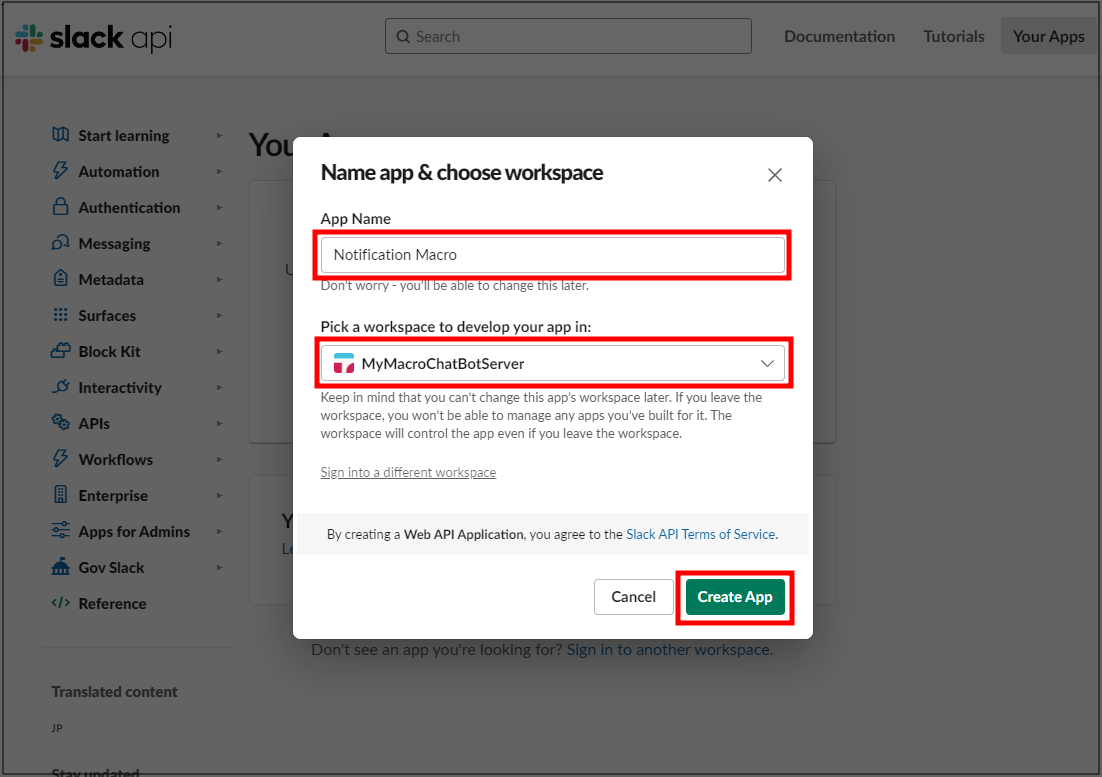Open Gov Slack sidebar item
The height and width of the screenshot is (777, 1102).
111,568
